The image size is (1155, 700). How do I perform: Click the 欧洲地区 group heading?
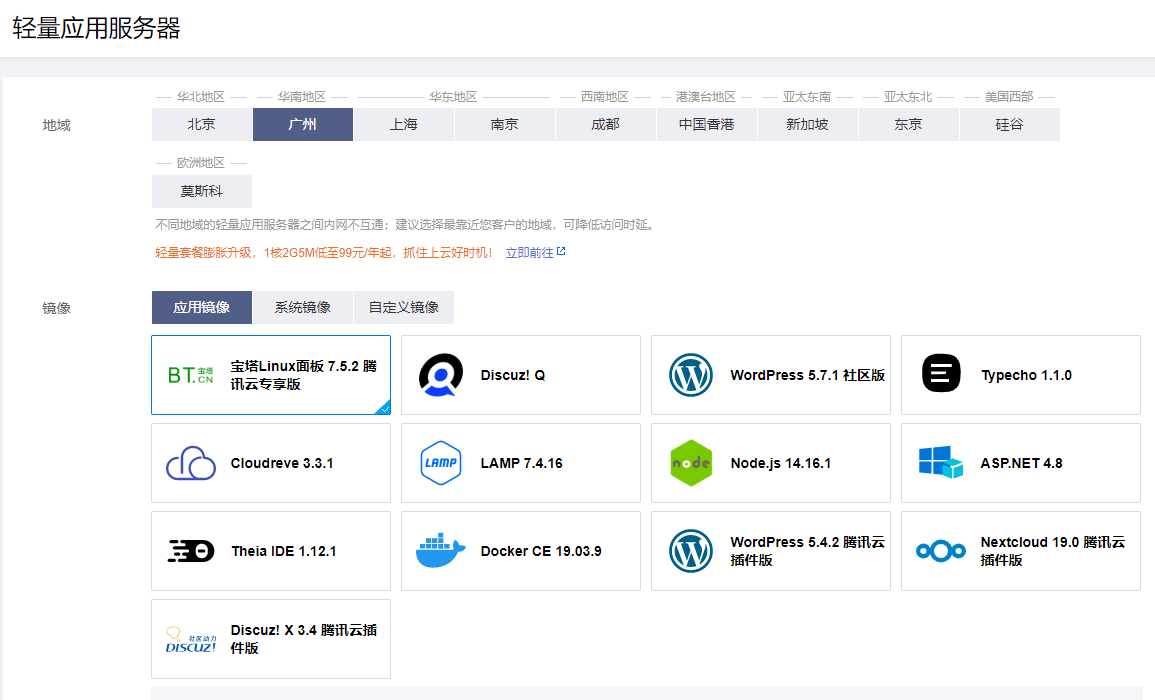click(x=200, y=163)
